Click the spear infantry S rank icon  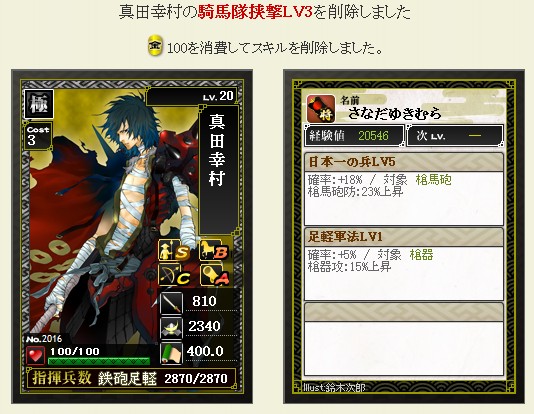click(174, 251)
